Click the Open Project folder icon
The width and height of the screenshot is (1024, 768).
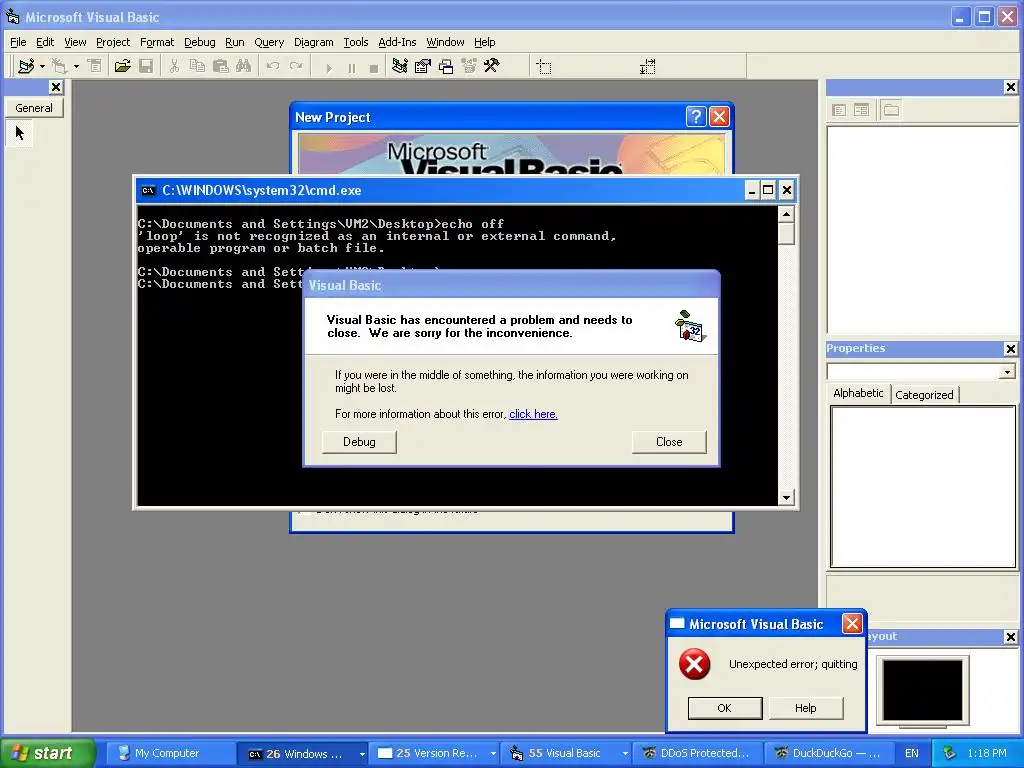tap(122, 66)
